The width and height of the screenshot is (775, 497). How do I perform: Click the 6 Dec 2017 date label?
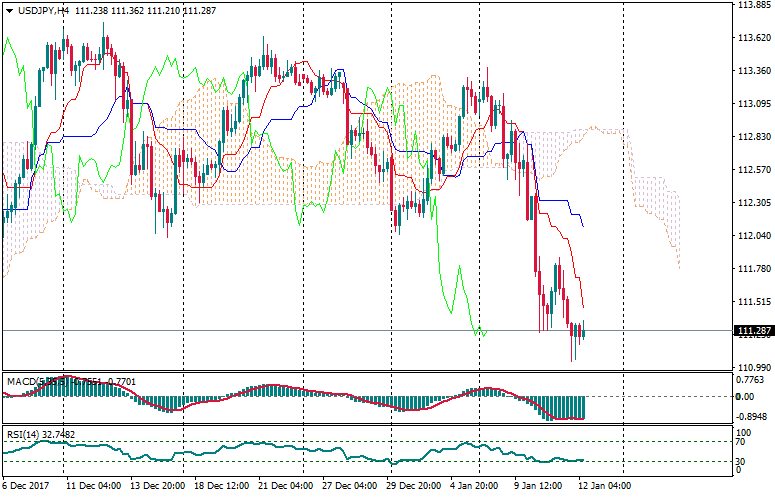coord(27,484)
